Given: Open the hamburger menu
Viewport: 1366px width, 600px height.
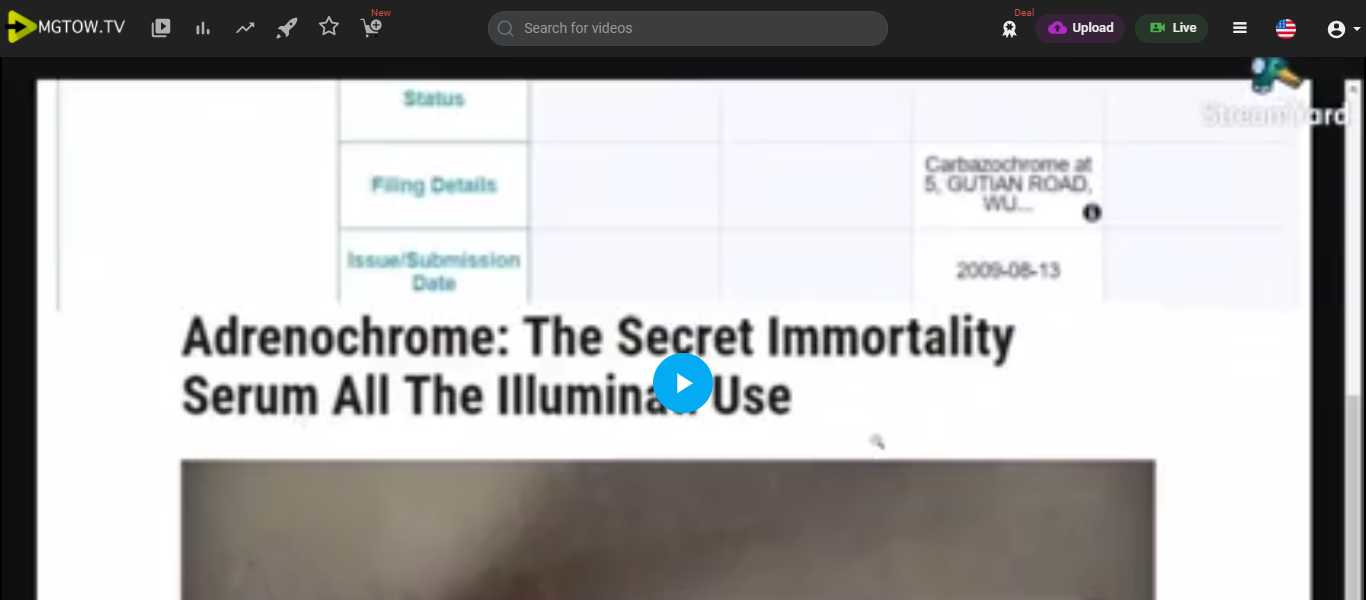Looking at the screenshot, I should (x=1240, y=28).
